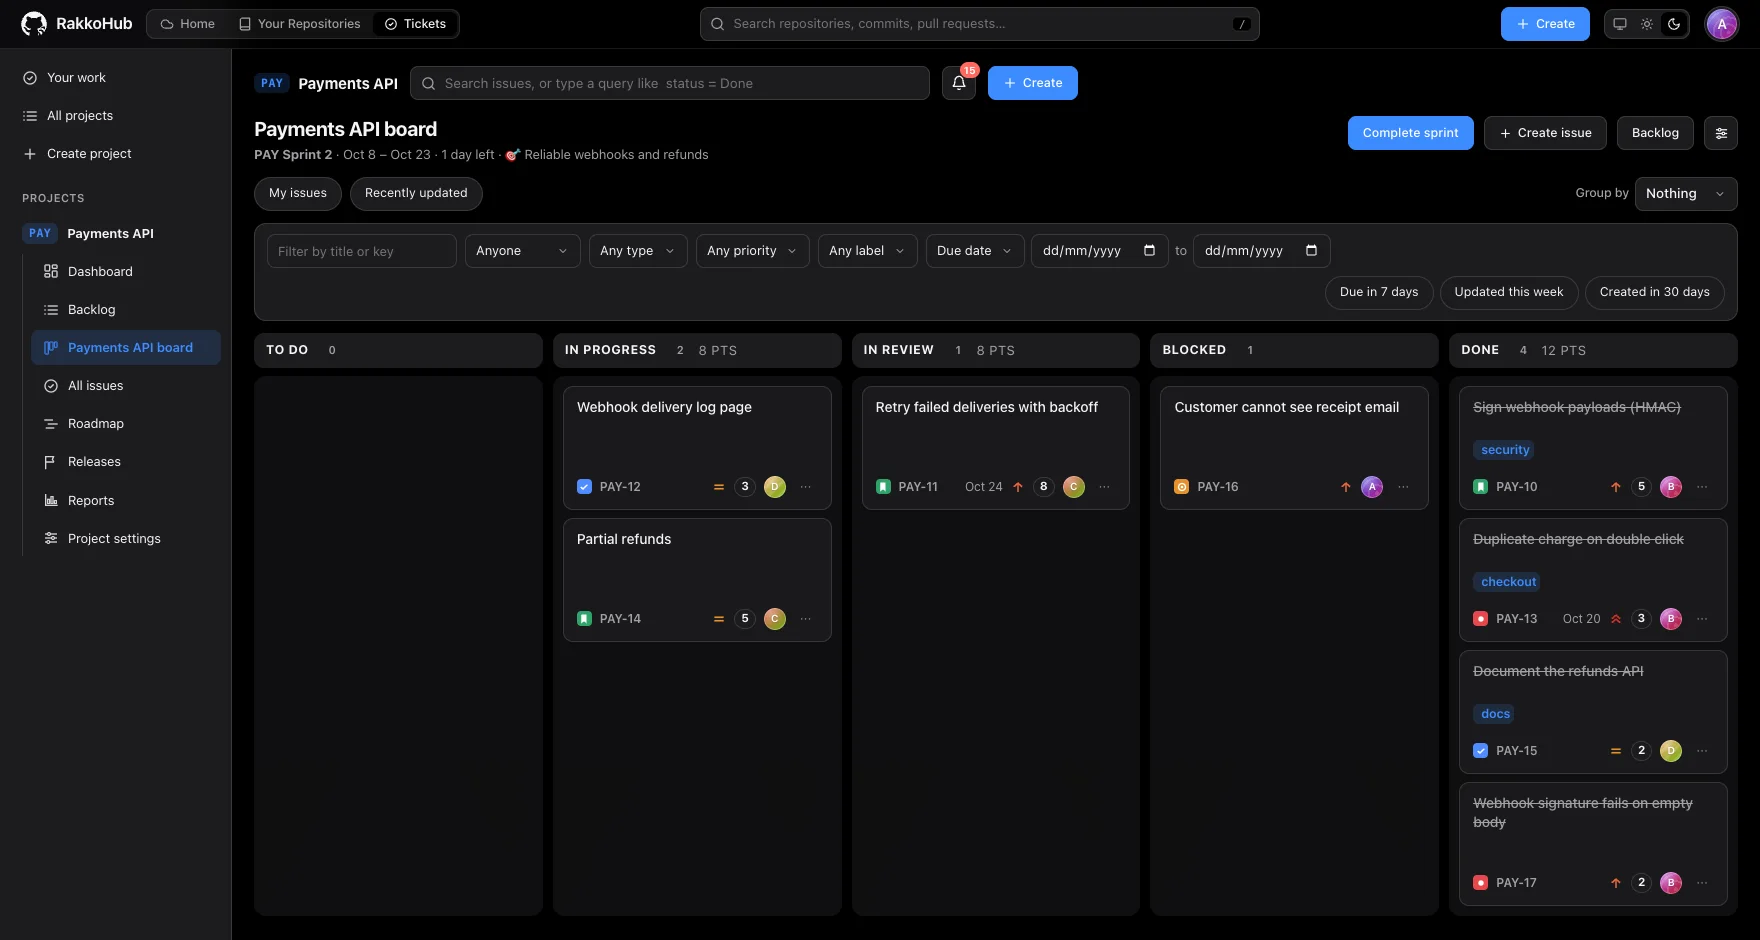Click story points badge 8 on PAY-11
The height and width of the screenshot is (940, 1760).
coord(1044,487)
